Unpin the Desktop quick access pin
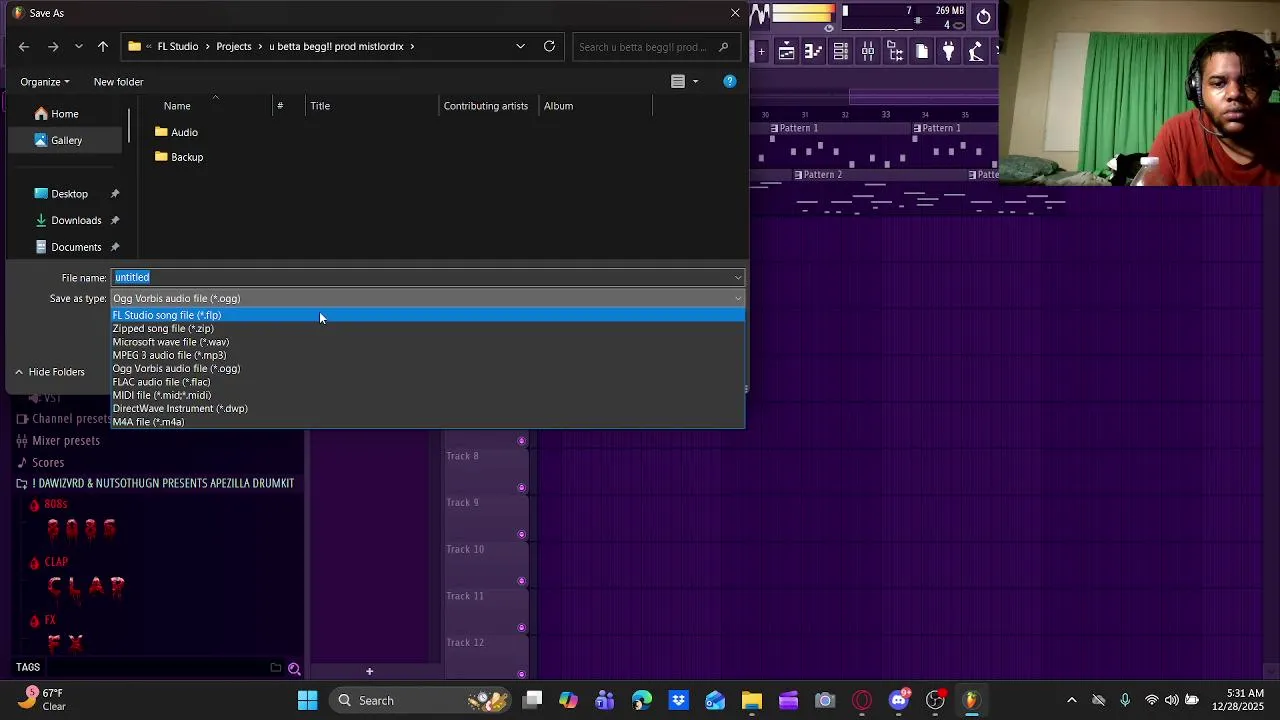This screenshot has height=720, width=1280. (115, 194)
